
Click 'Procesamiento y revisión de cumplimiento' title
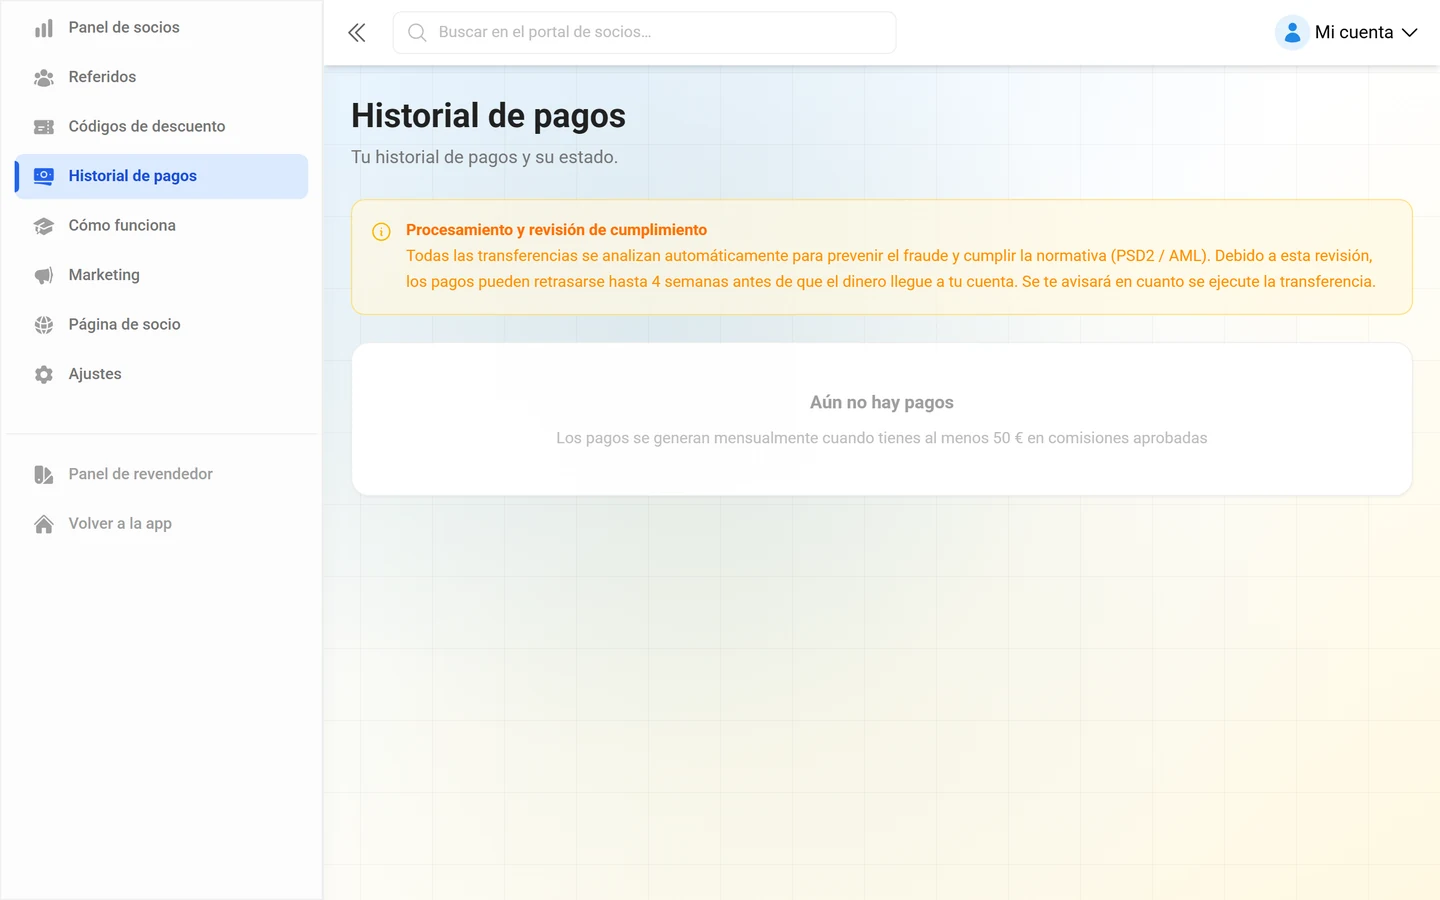[556, 230]
